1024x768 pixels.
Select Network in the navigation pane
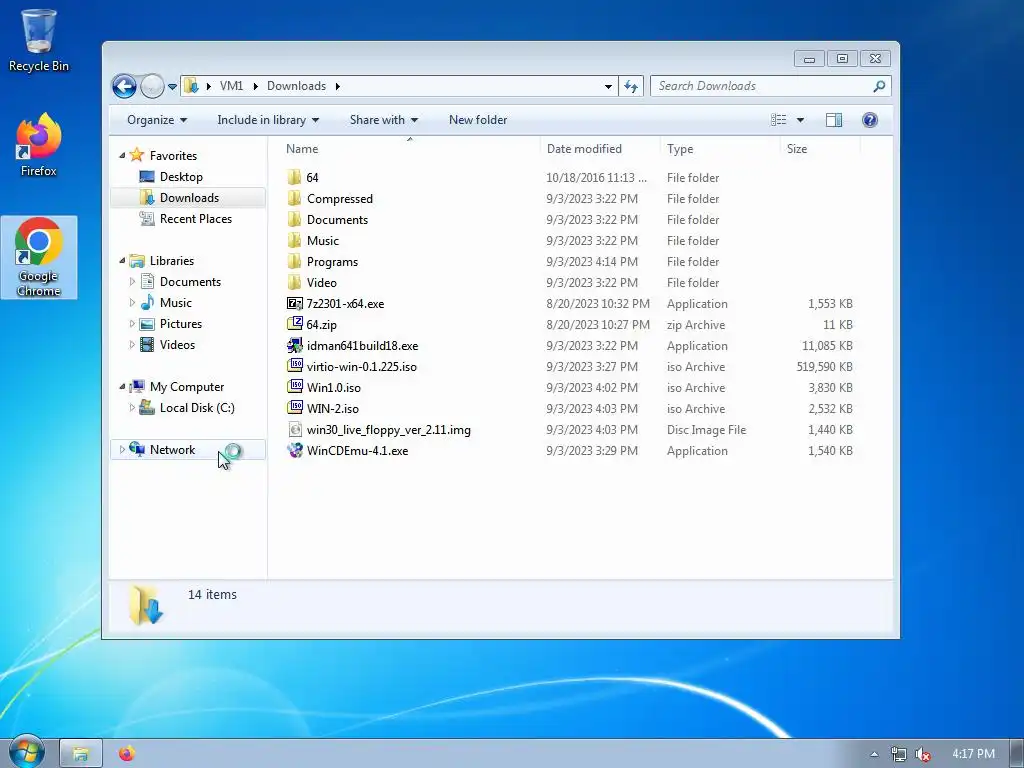[x=172, y=449]
